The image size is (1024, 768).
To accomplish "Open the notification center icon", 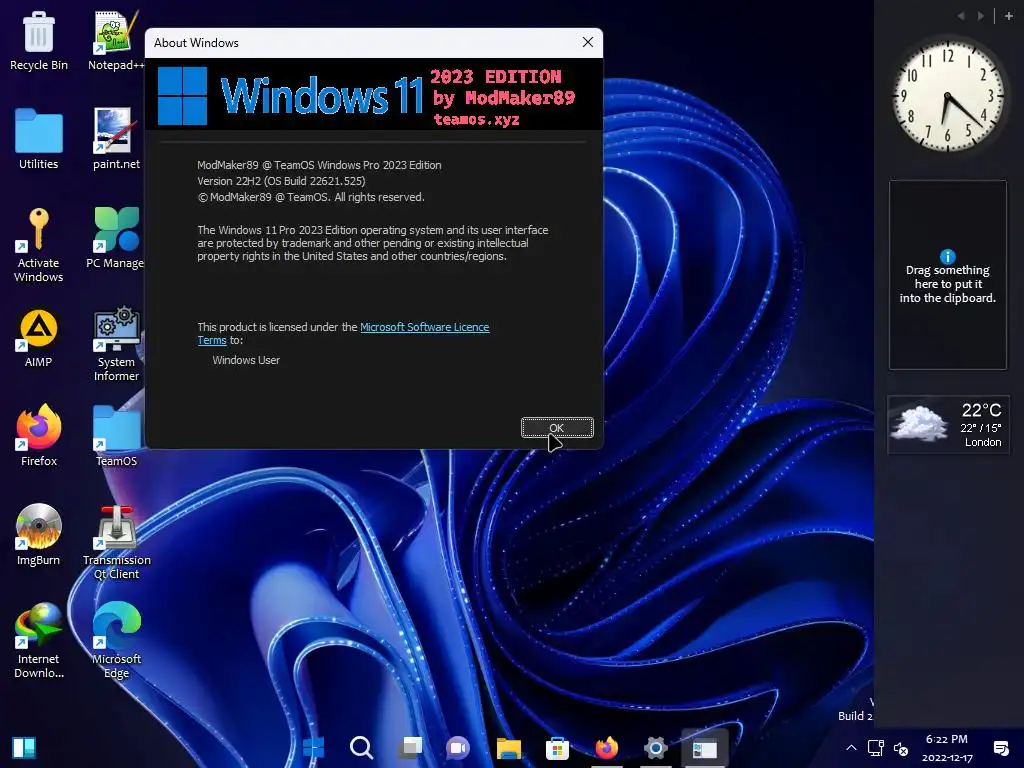I will 1000,748.
